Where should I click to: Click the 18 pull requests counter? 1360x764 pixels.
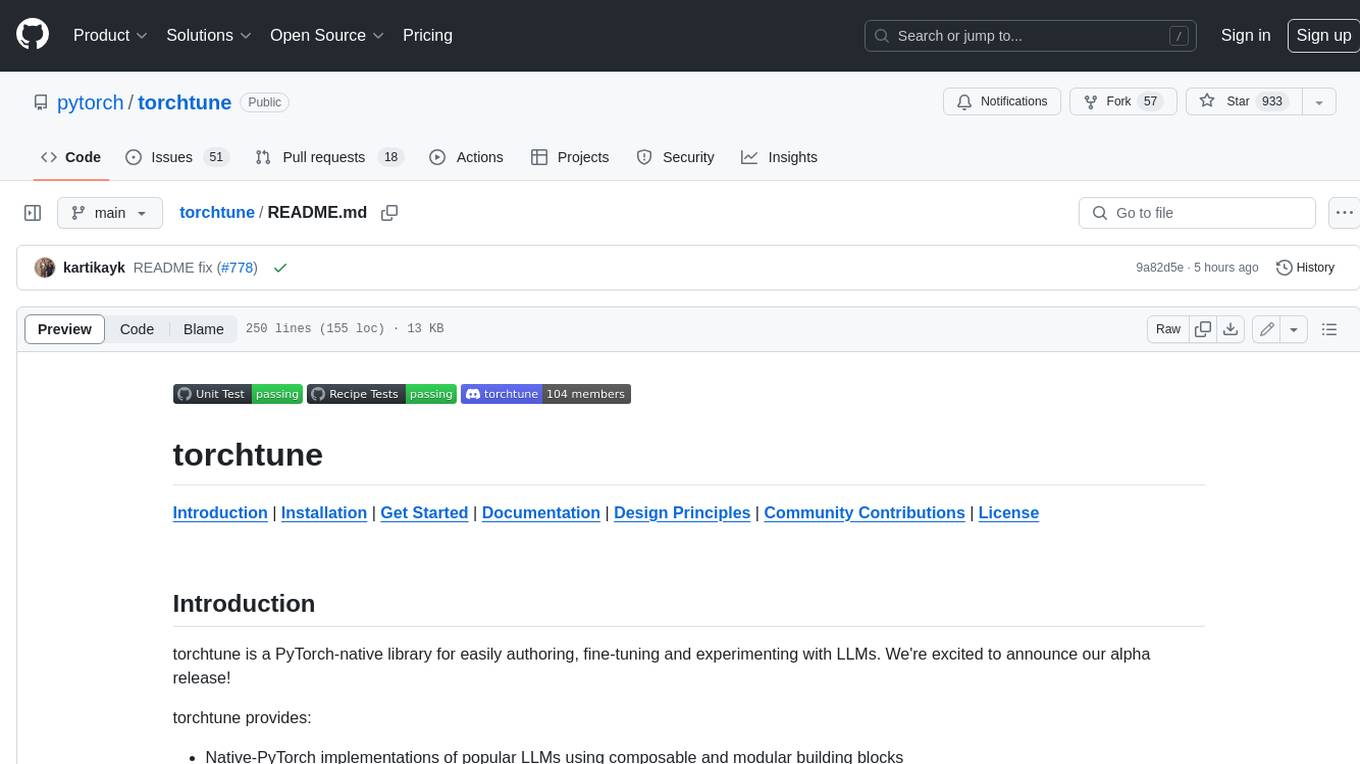click(391, 157)
